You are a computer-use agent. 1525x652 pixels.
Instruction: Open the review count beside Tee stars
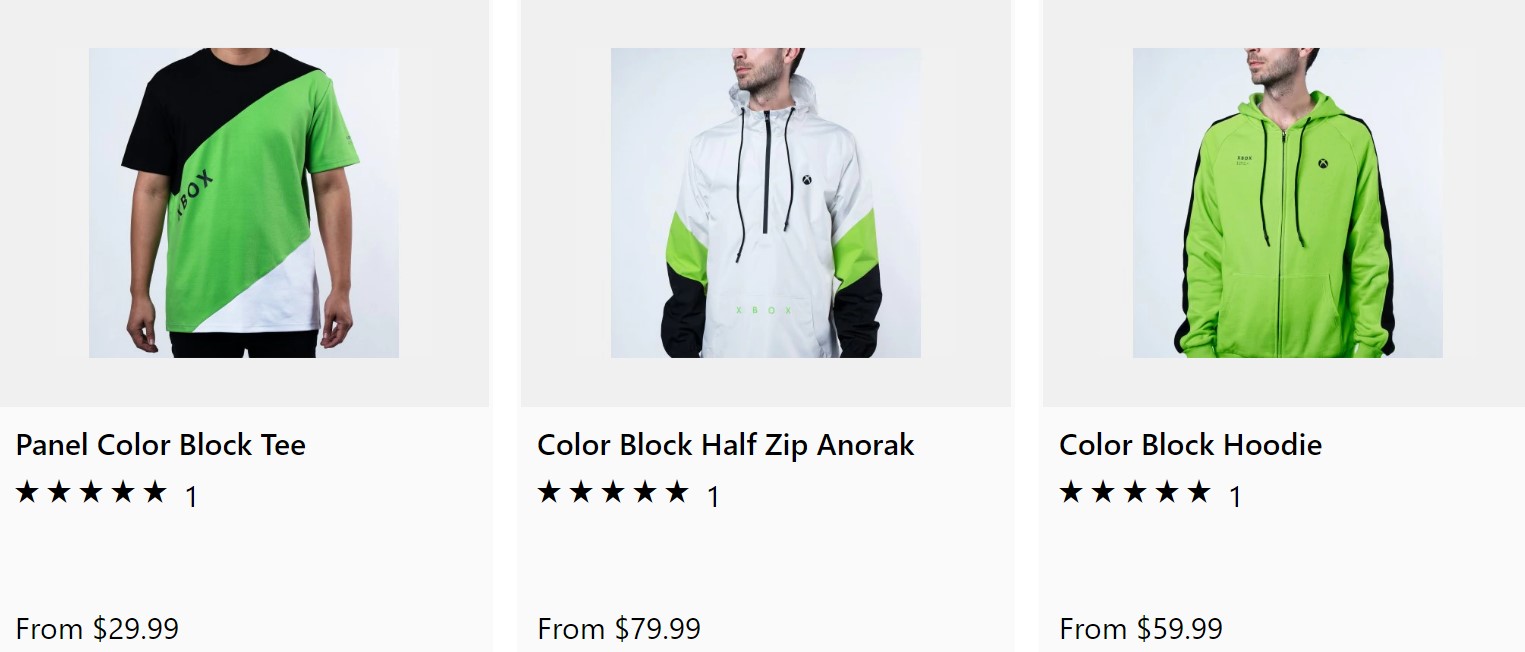(x=191, y=496)
